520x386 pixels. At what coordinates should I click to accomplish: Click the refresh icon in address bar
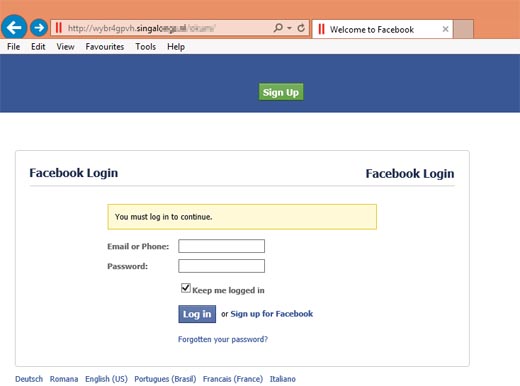tap(301, 28)
